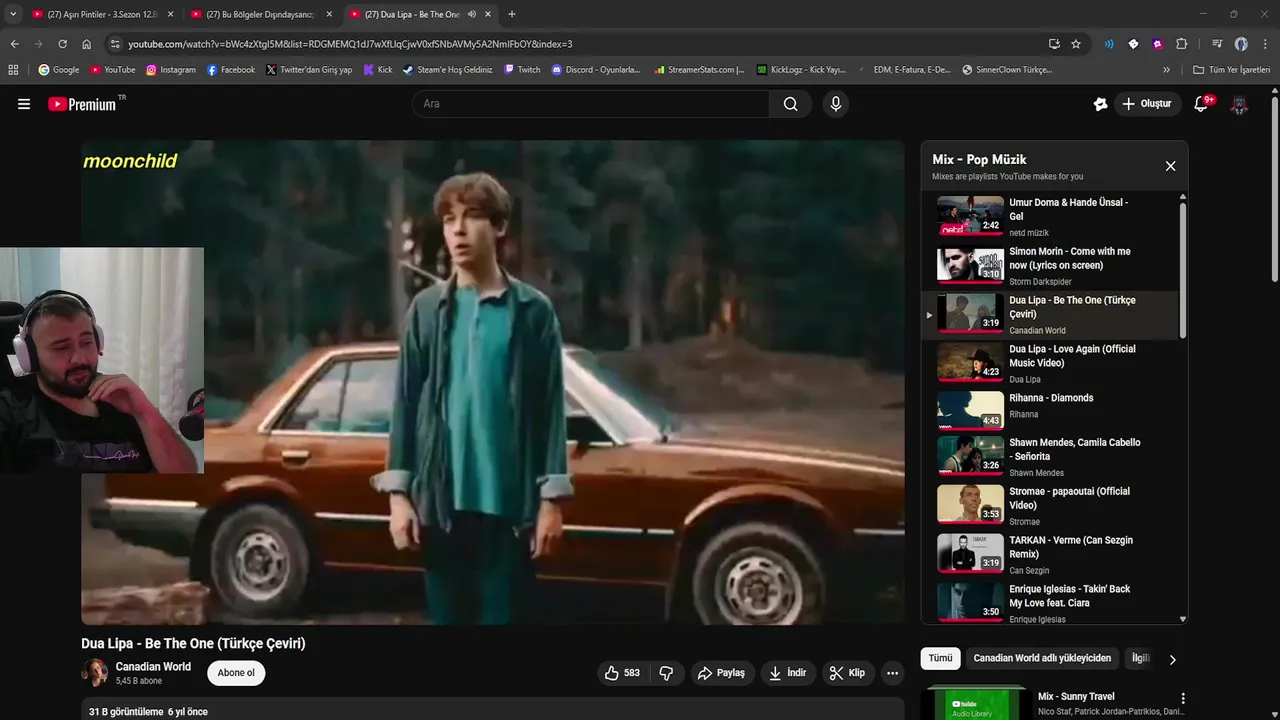
Task: Mute the Dua Lipa tab audio
Action: 472,14
